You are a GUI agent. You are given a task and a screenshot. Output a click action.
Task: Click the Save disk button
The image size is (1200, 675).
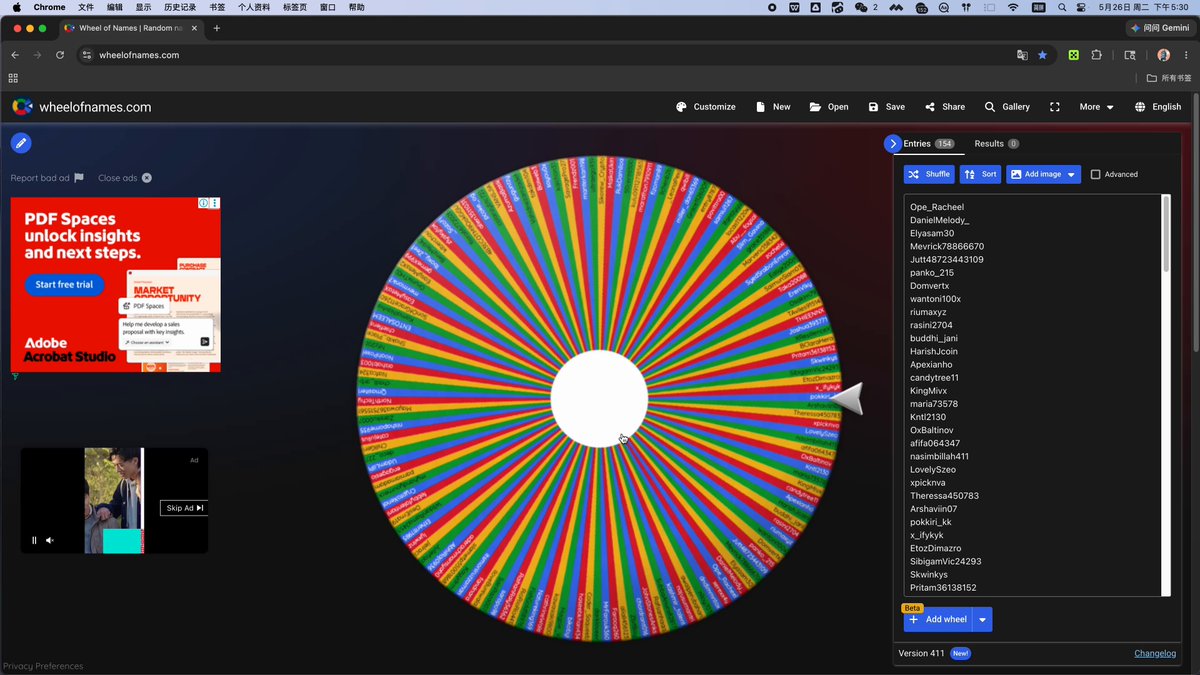[886, 107]
